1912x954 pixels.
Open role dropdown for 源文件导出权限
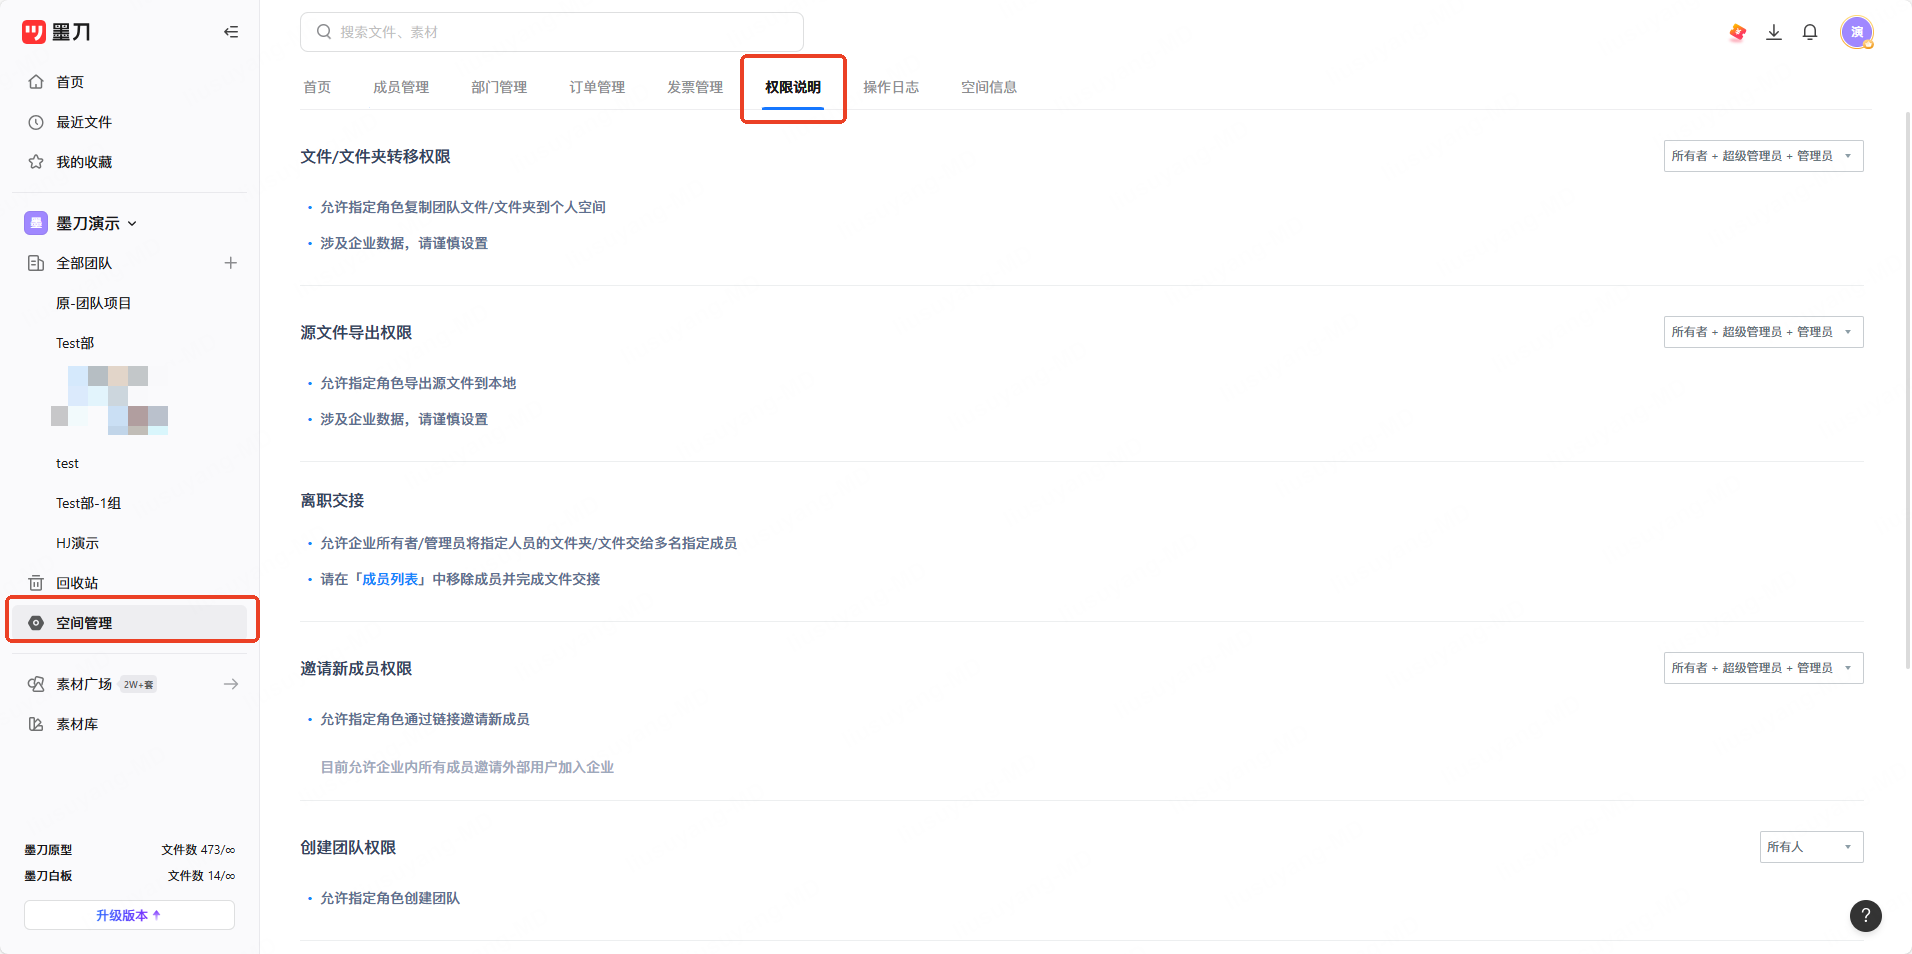pos(1764,332)
